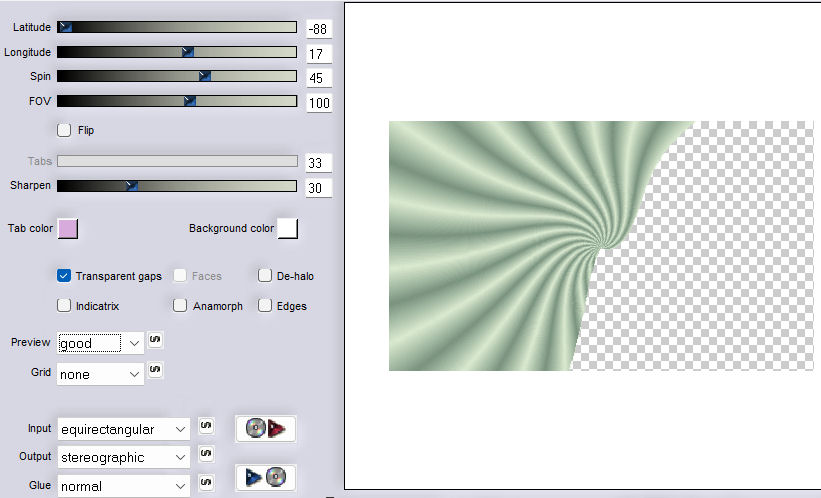Image resolution: width=821 pixels, height=498 pixels.
Task: Expand the Input projection dropdown showing equirectangular
Action: click(x=123, y=429)
